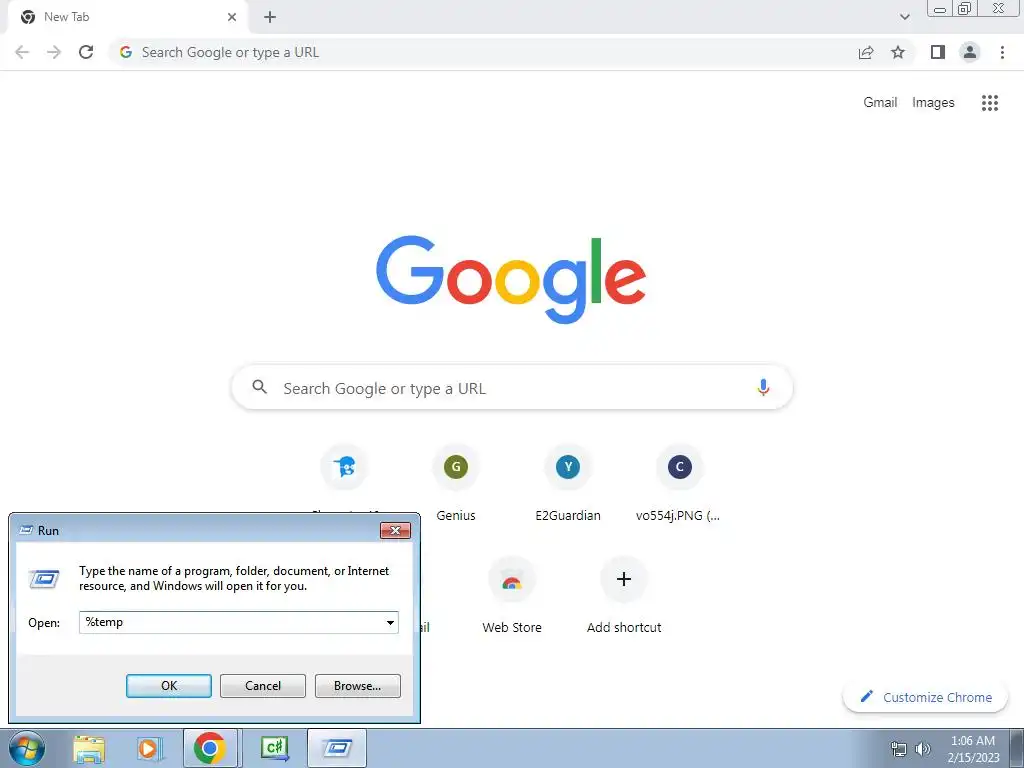This screenshot has width=1024, height=768.
Task: Confirm Run dialog with OK
Action: click(x=168, y=686)
